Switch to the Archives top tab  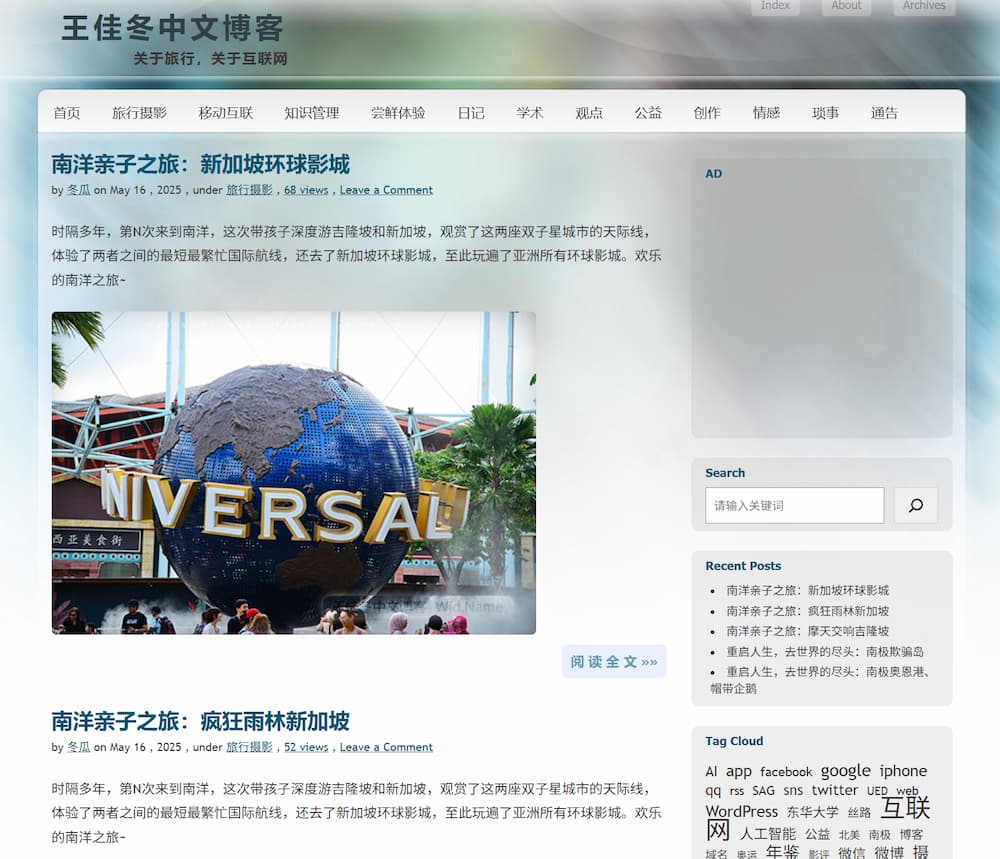(x=924, y=6)
